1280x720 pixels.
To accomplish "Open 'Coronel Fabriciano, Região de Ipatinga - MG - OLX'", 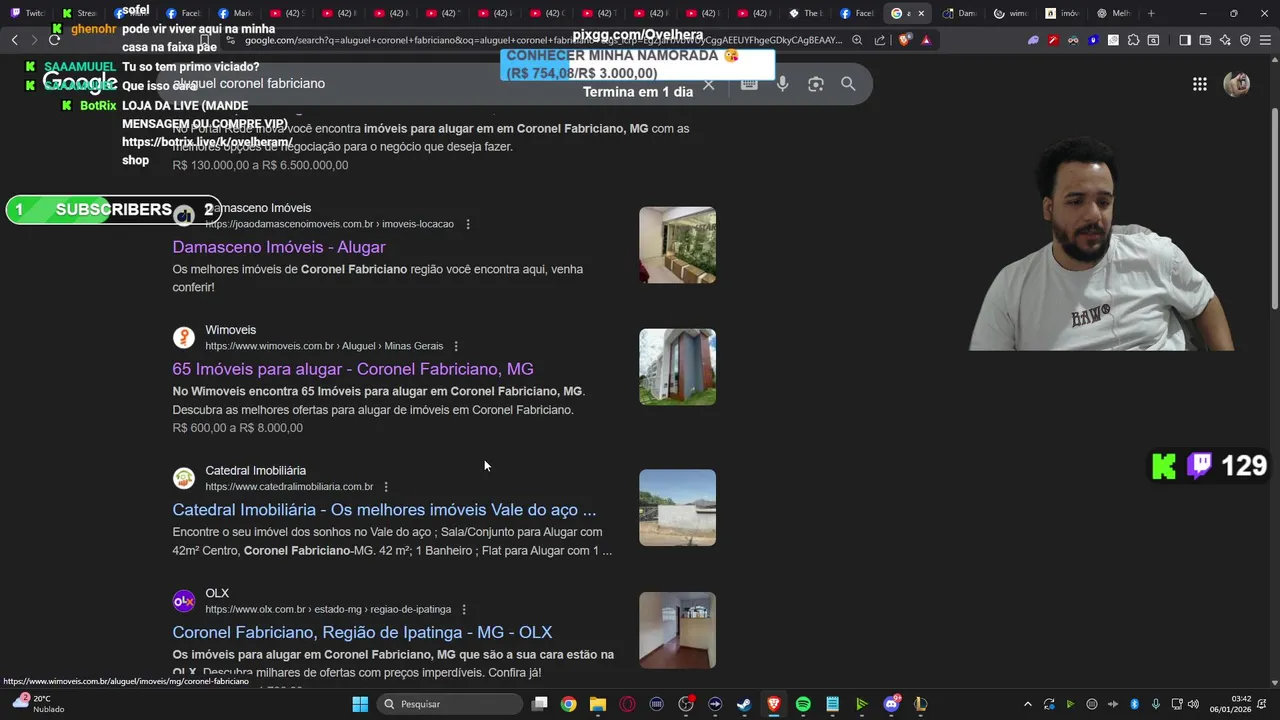I will pos(362,632).
